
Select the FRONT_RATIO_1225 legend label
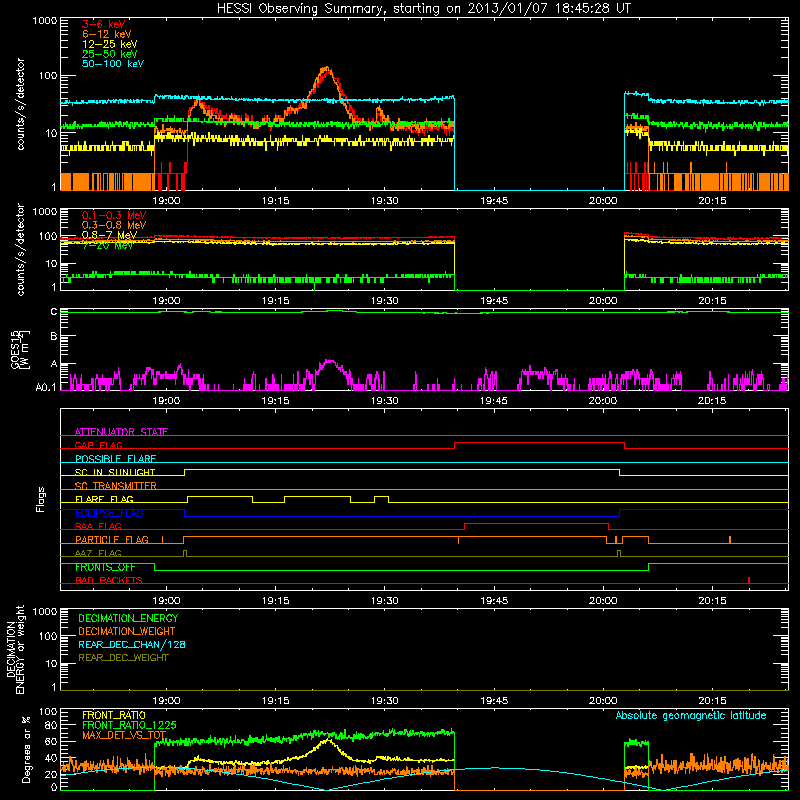click(129, 725)
